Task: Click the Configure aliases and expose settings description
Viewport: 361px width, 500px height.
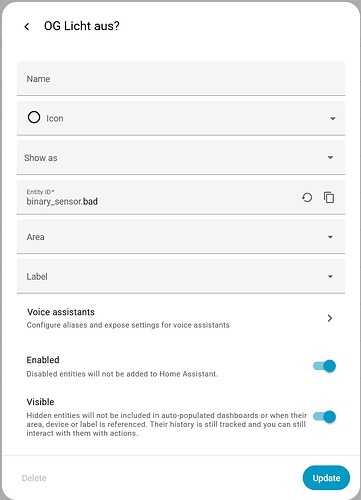Action: (128, 325)
